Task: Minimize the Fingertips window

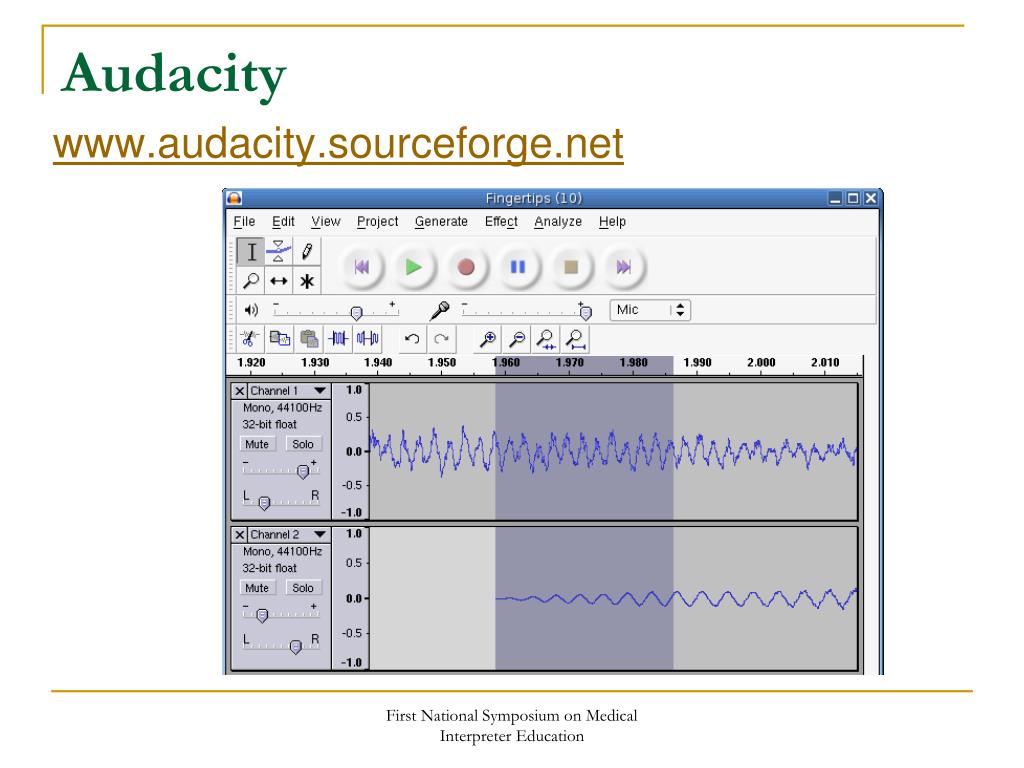Action: pos(835,198)
